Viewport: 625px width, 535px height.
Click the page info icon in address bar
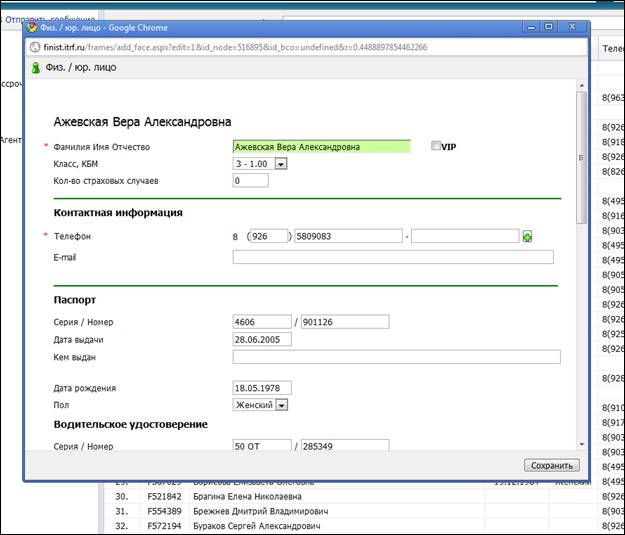(35, 47)
